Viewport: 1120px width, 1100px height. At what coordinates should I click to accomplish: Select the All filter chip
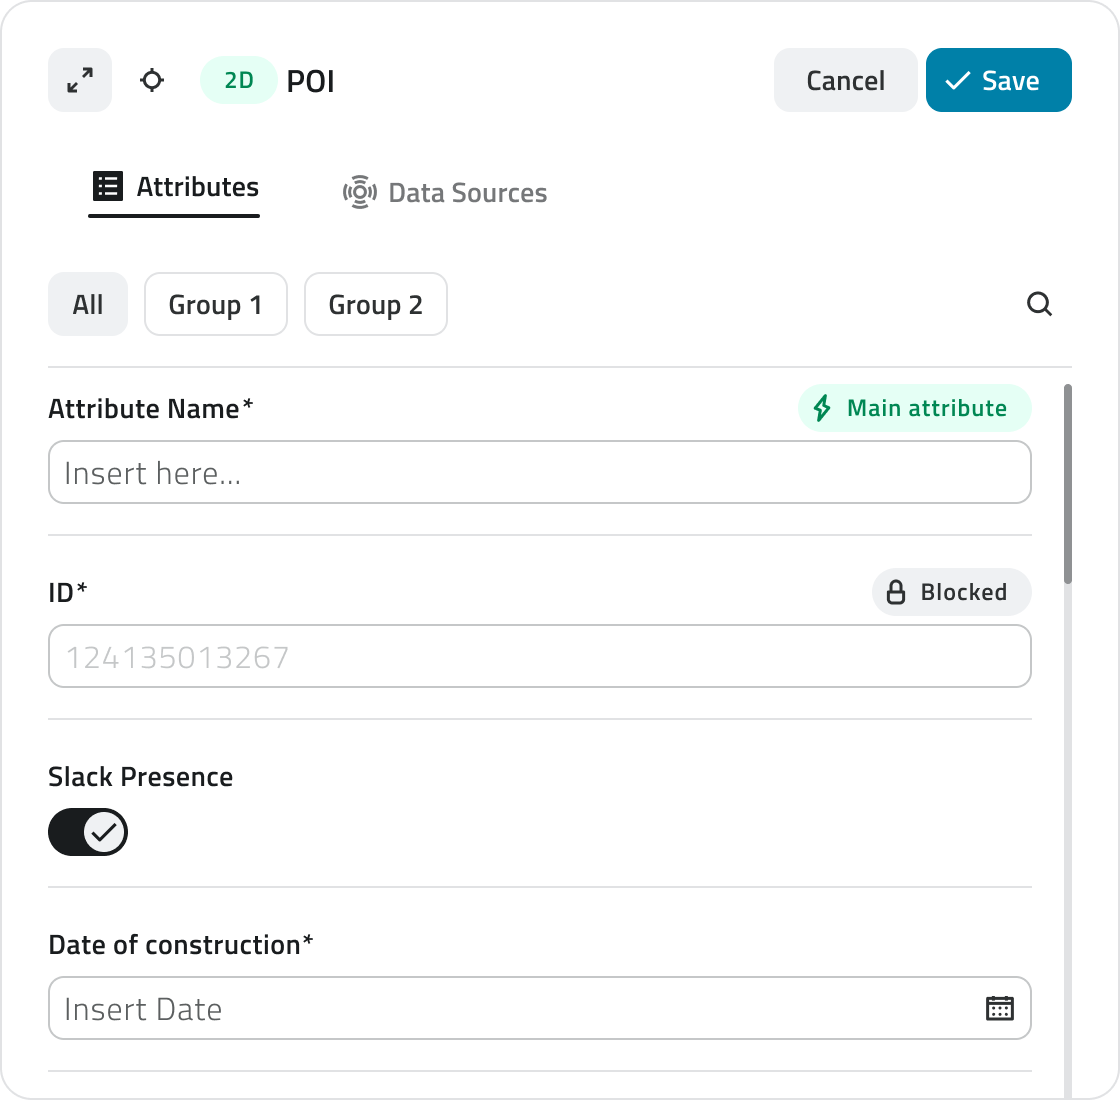pos(88,304)
